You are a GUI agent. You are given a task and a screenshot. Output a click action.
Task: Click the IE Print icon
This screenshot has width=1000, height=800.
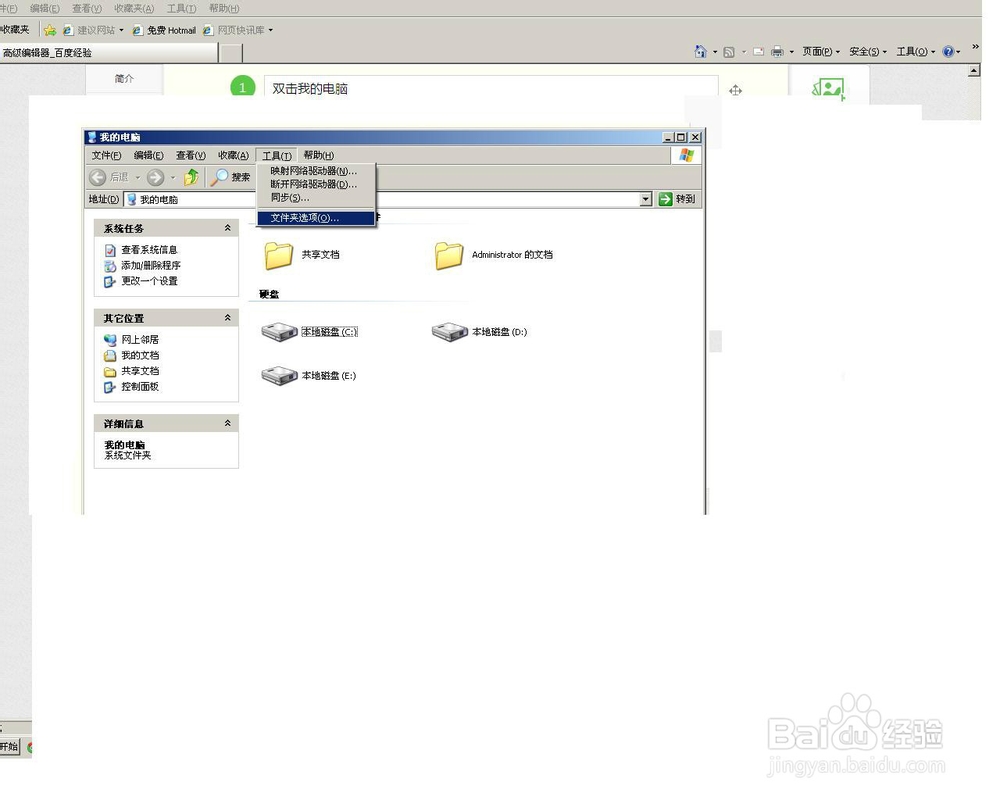pos(777,52)
